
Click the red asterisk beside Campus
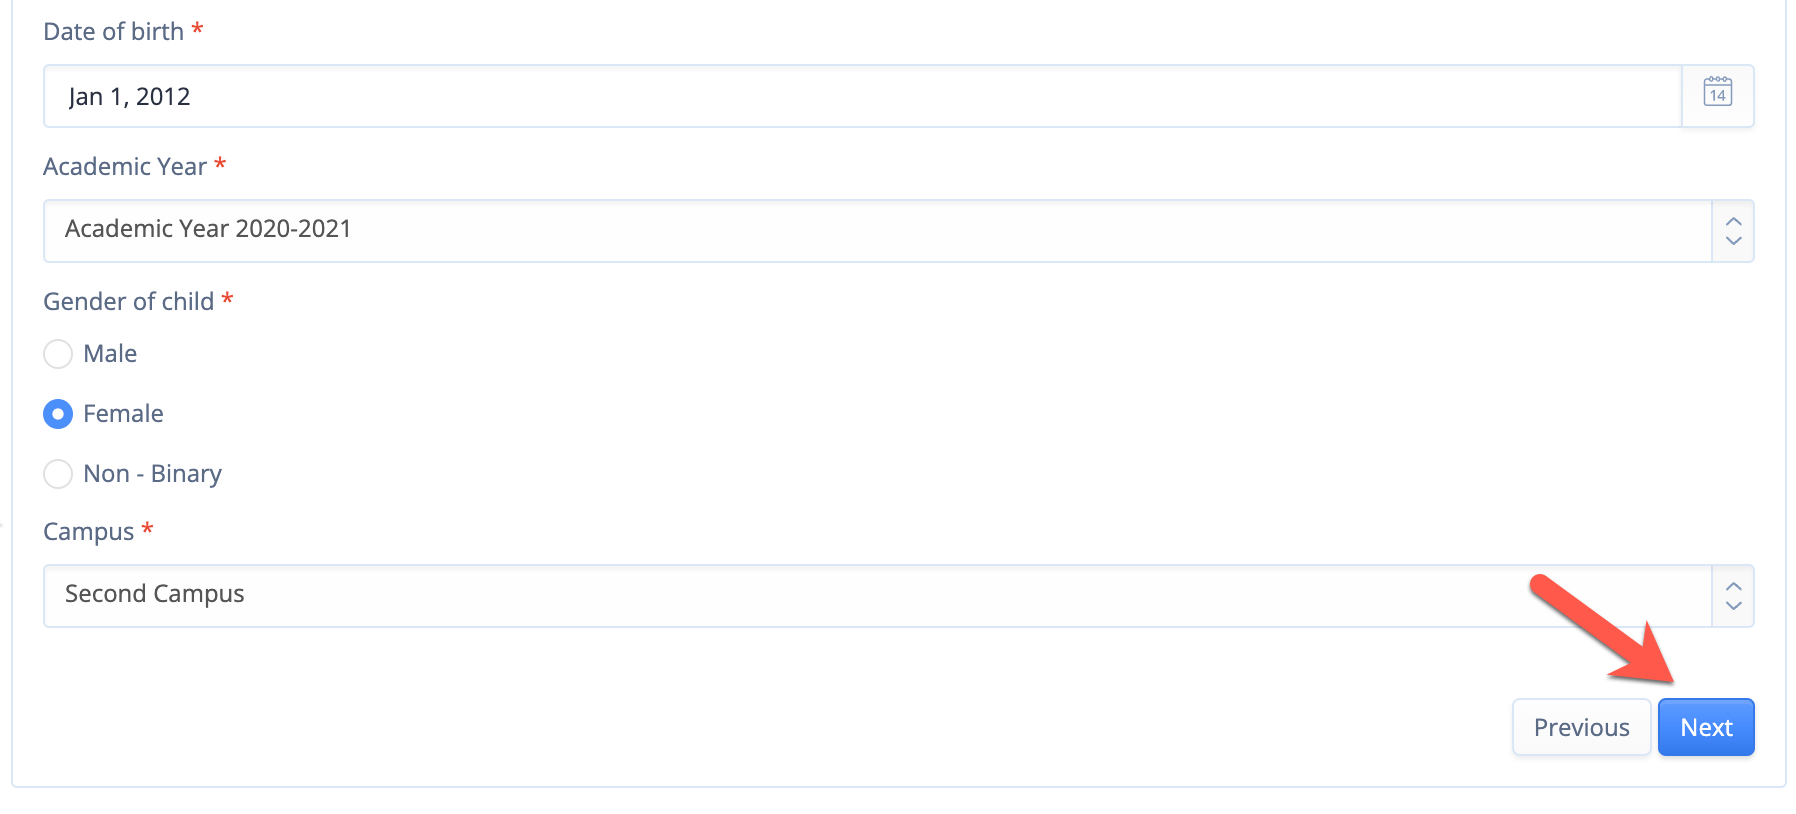click(147, 528)
